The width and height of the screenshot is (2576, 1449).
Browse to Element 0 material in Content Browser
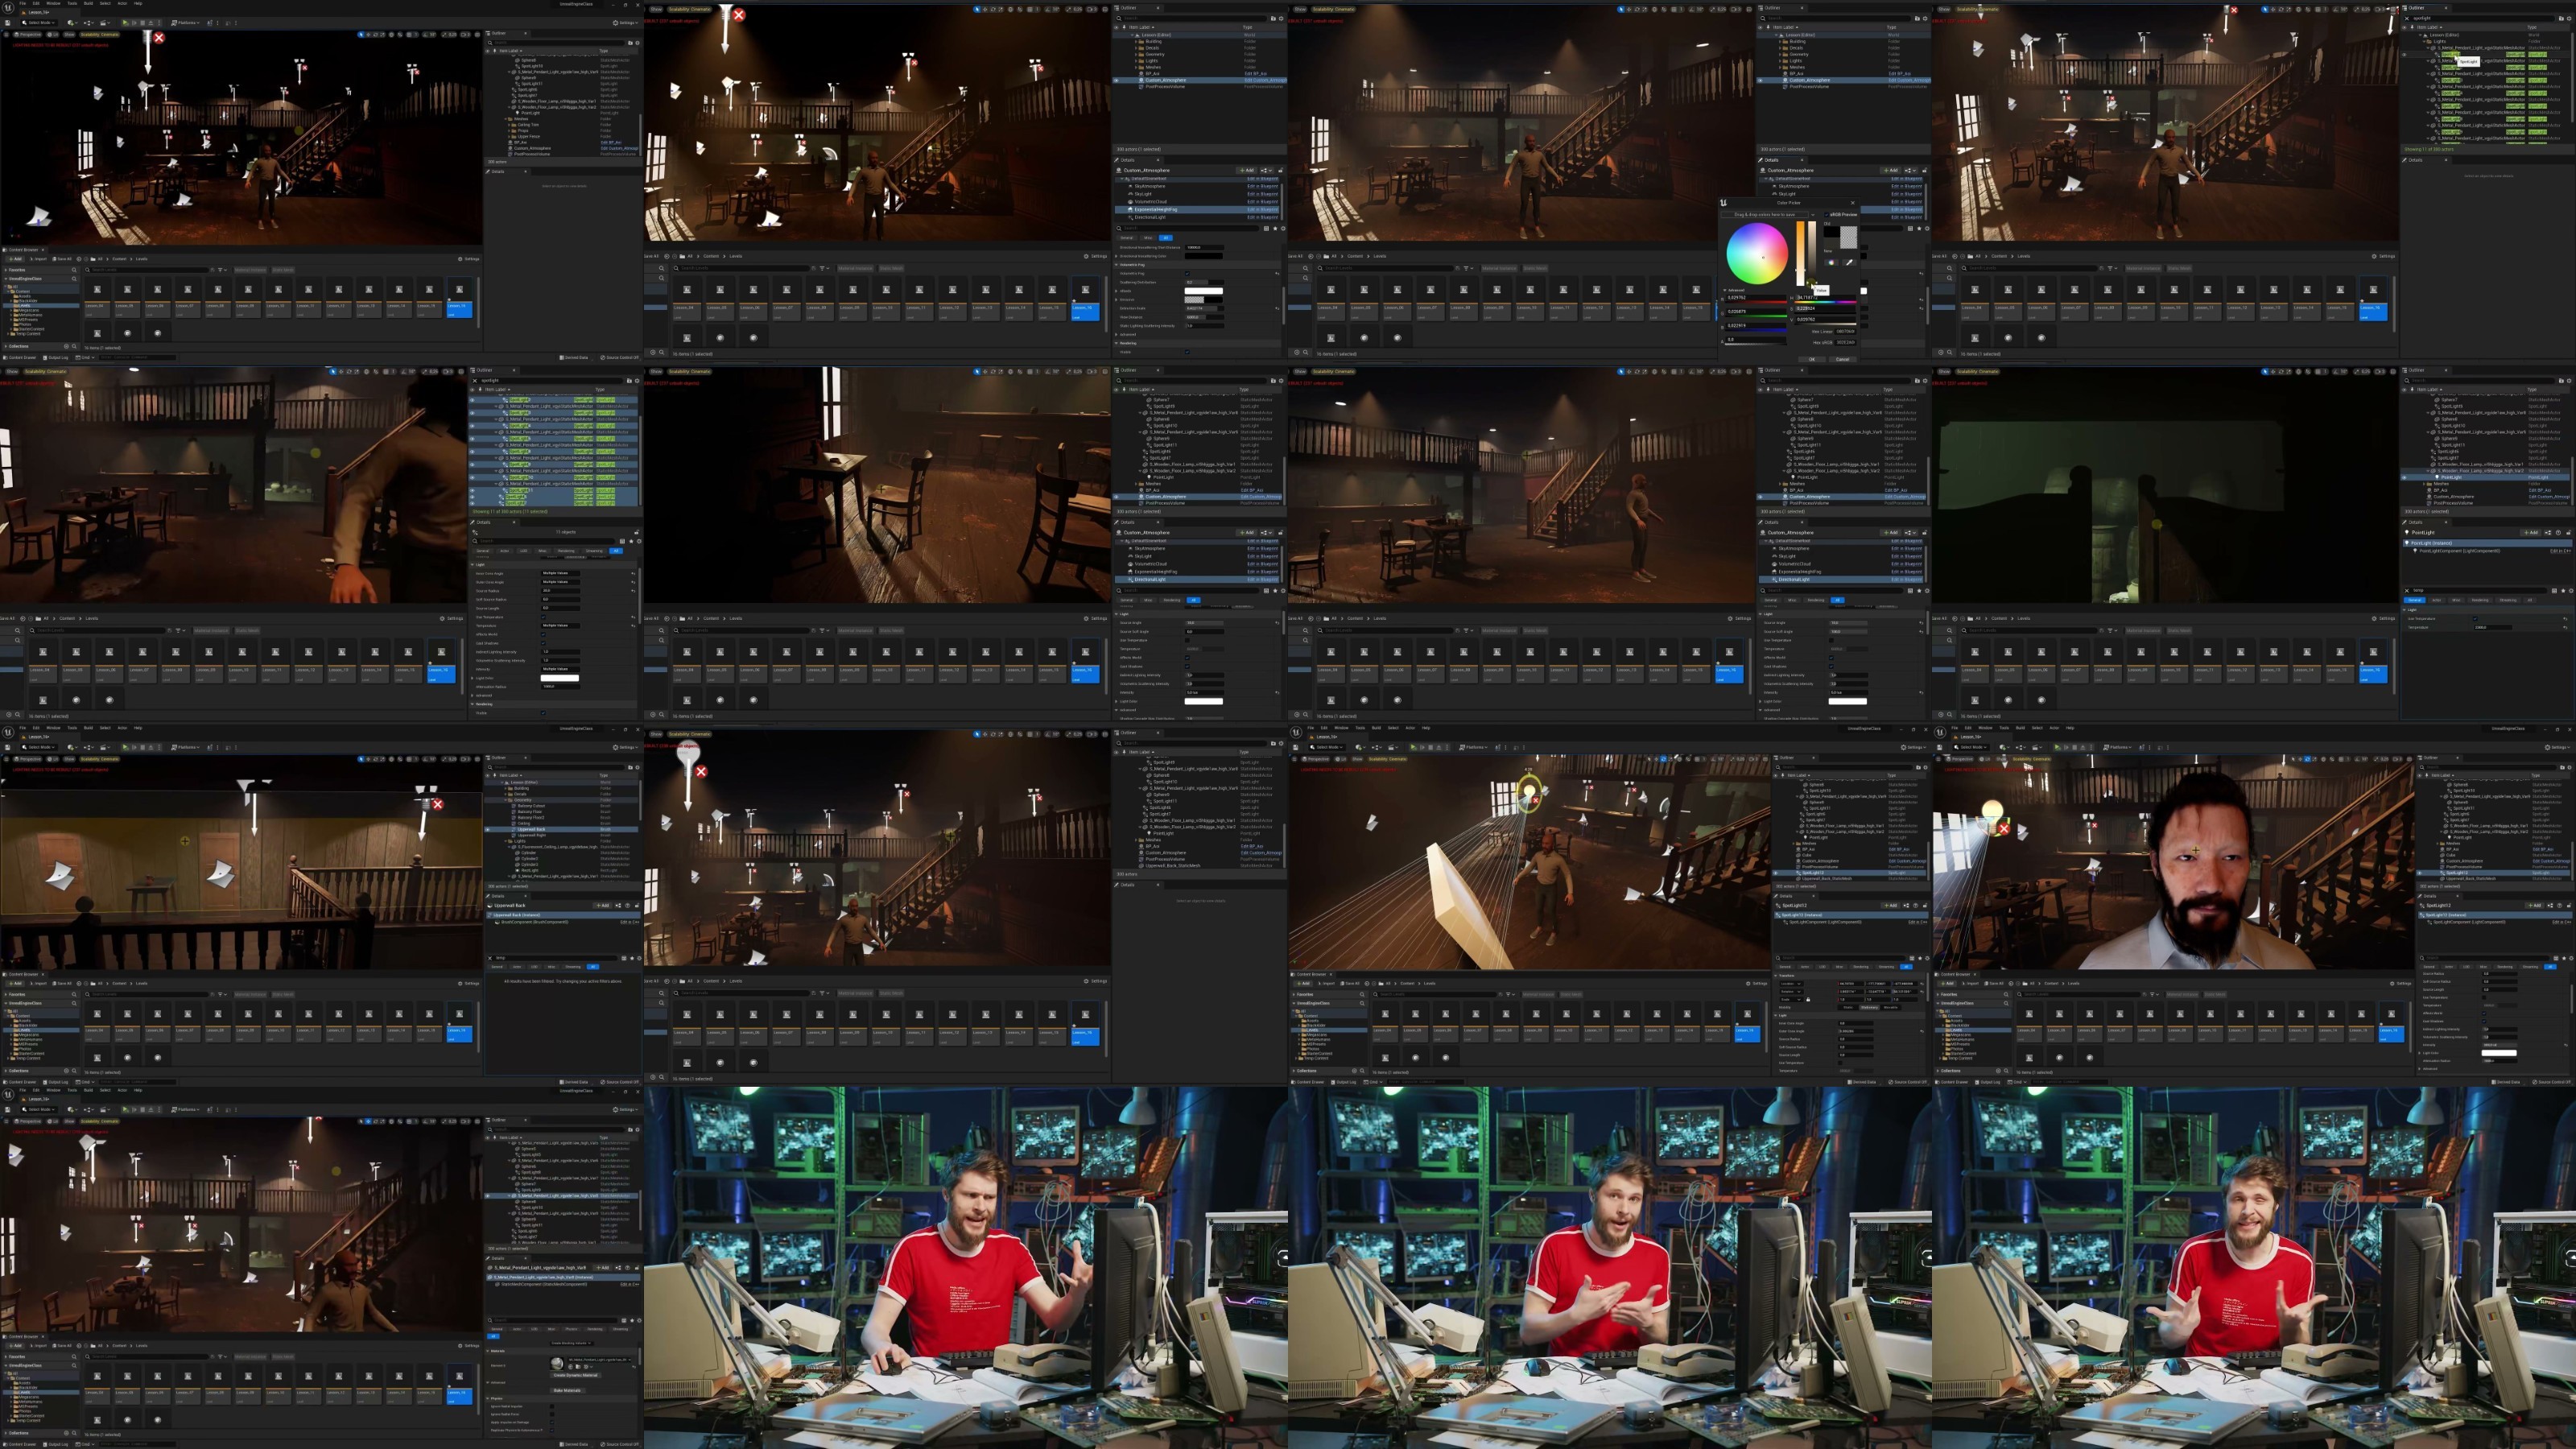578,1367
